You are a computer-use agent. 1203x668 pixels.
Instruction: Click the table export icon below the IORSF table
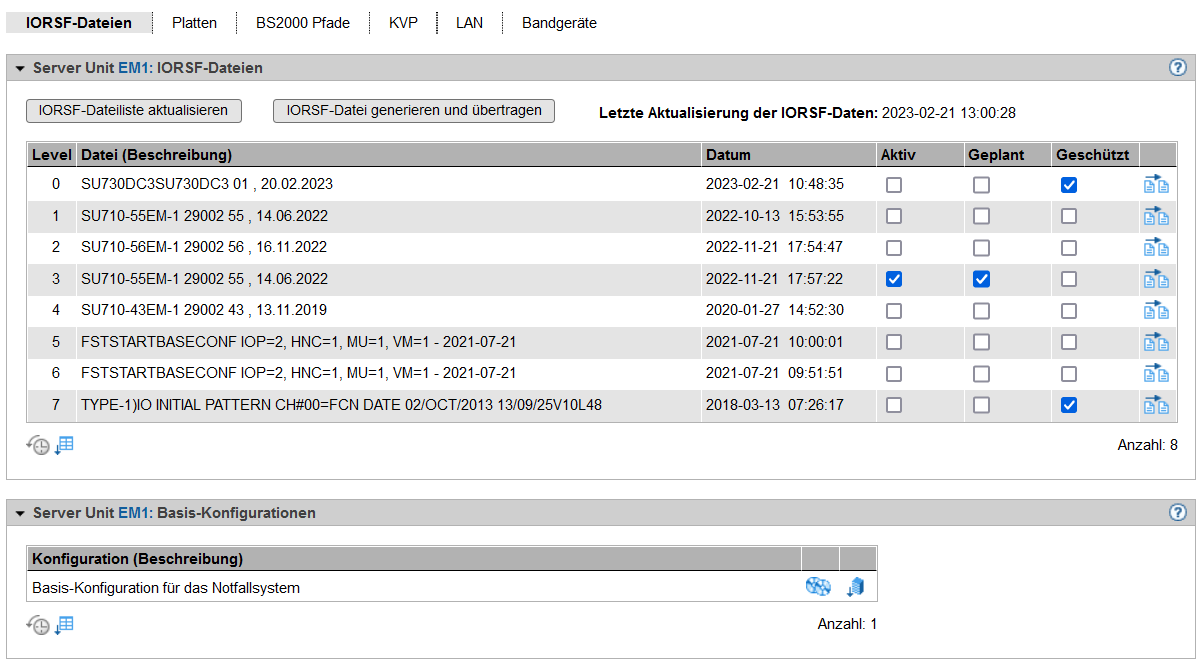click(64, 445)
